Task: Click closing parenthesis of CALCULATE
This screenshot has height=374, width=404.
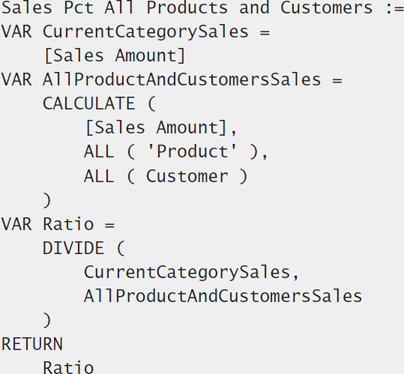Action: tap(47, 200)
